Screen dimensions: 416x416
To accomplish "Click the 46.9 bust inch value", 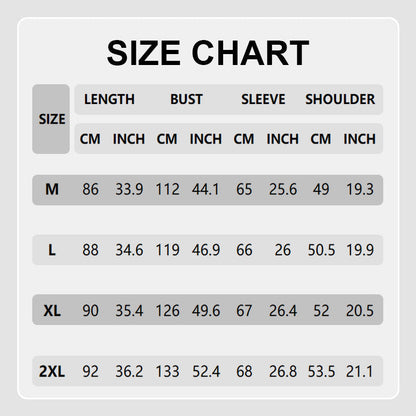I will point(206,250).
